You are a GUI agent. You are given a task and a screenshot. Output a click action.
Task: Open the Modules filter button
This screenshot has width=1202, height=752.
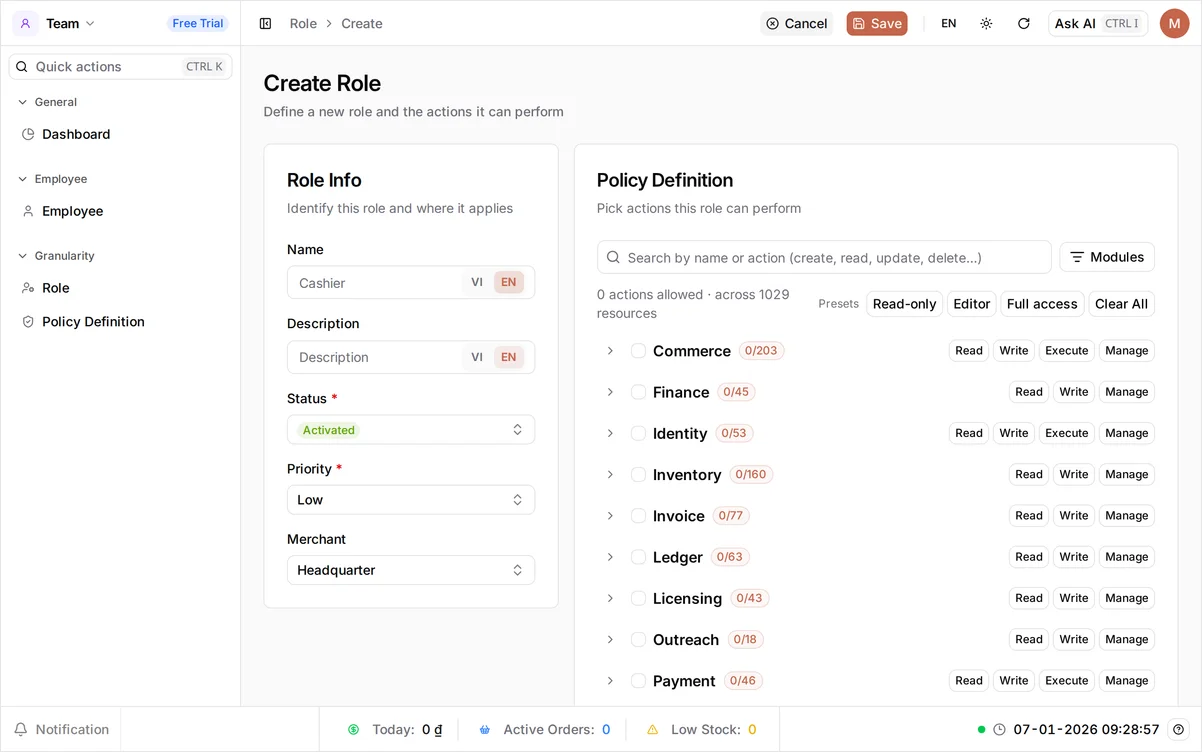(1107, 257)
